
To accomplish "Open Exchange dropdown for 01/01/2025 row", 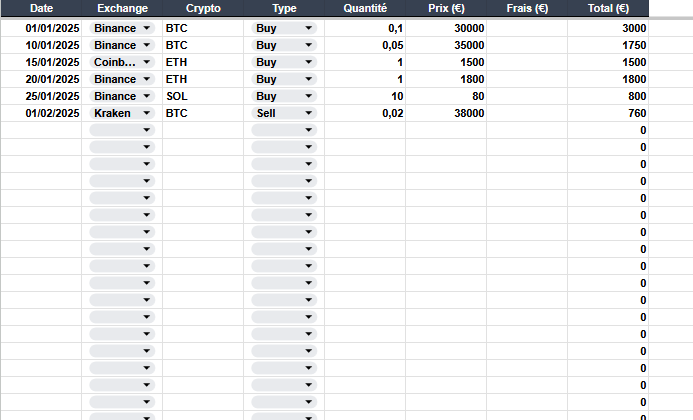I will [122, 28].
